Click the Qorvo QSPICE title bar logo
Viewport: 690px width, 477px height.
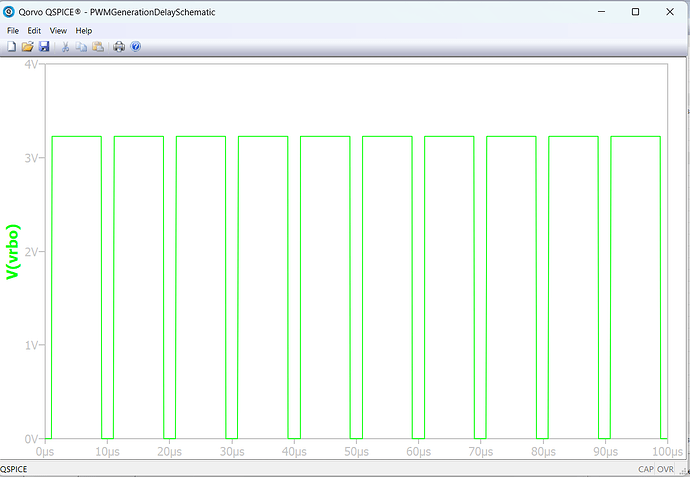(x=8, y=12)
